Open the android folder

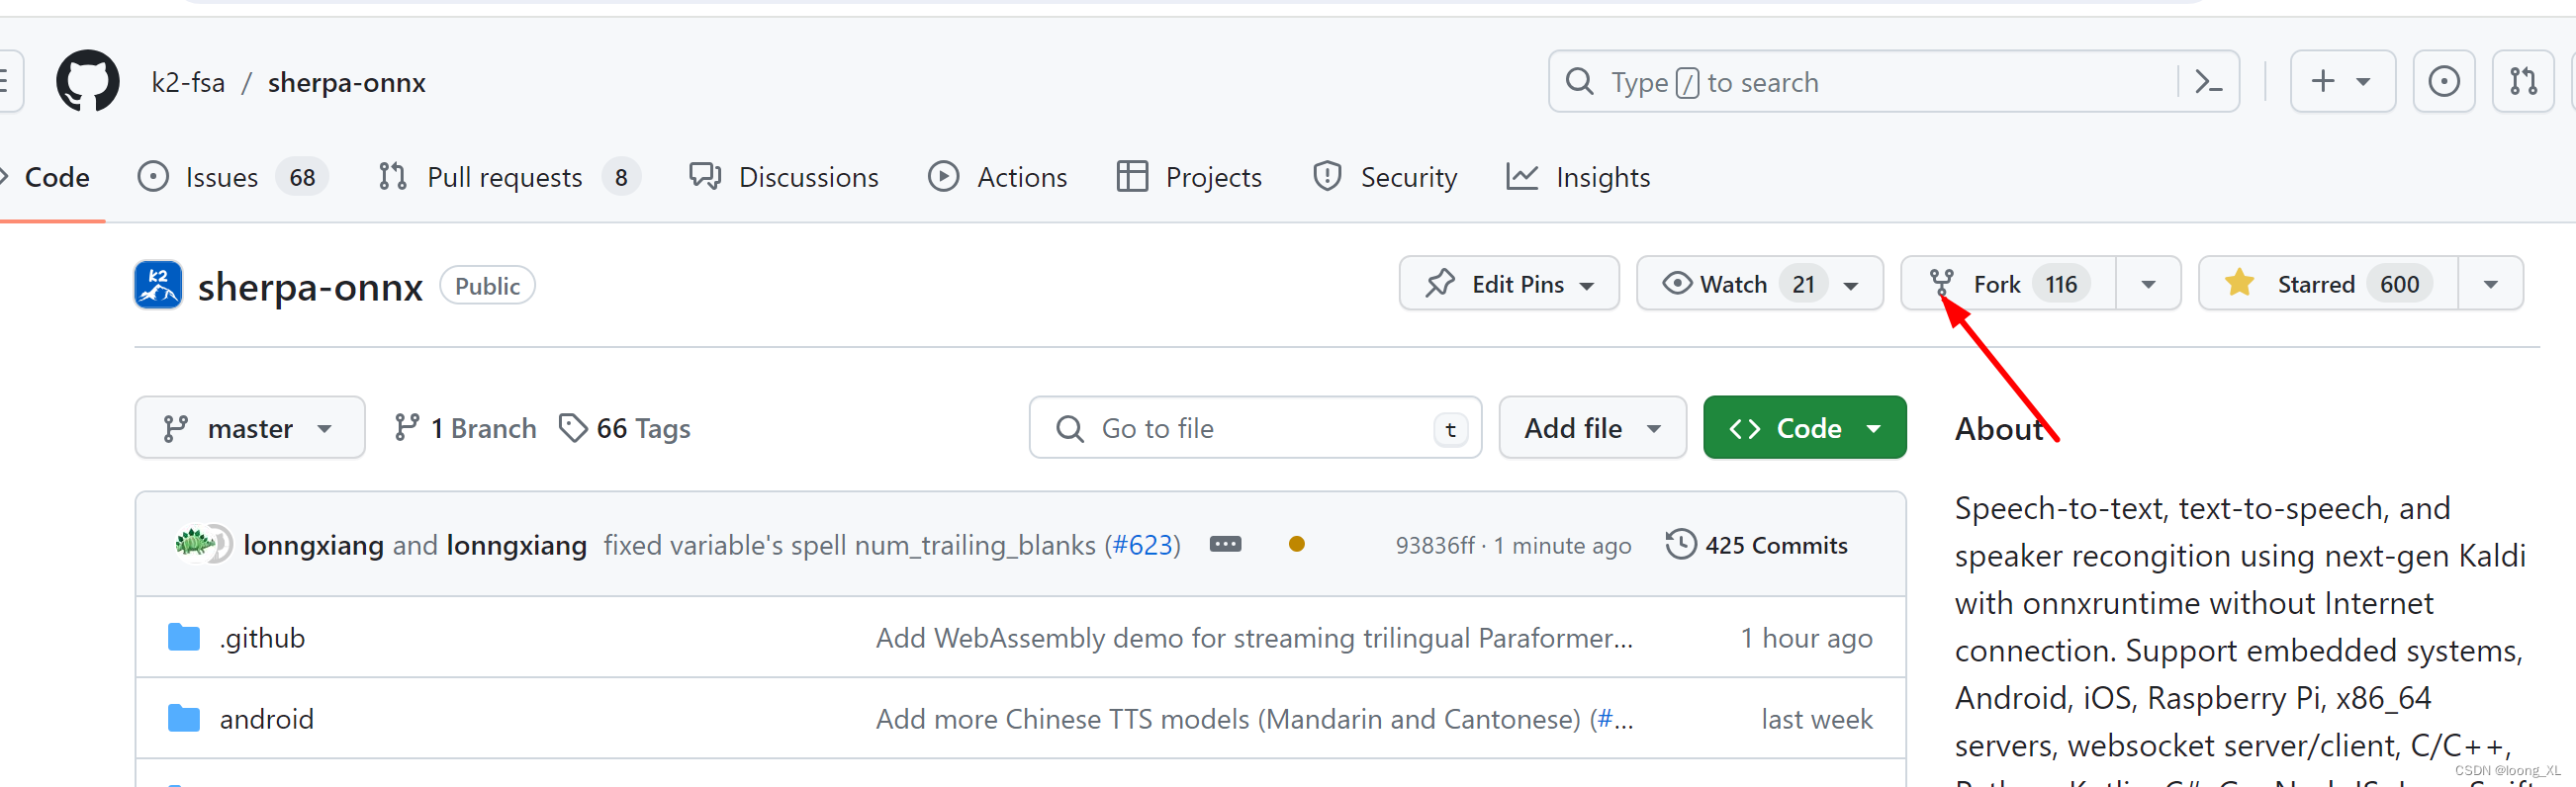[x=266, y=719]
